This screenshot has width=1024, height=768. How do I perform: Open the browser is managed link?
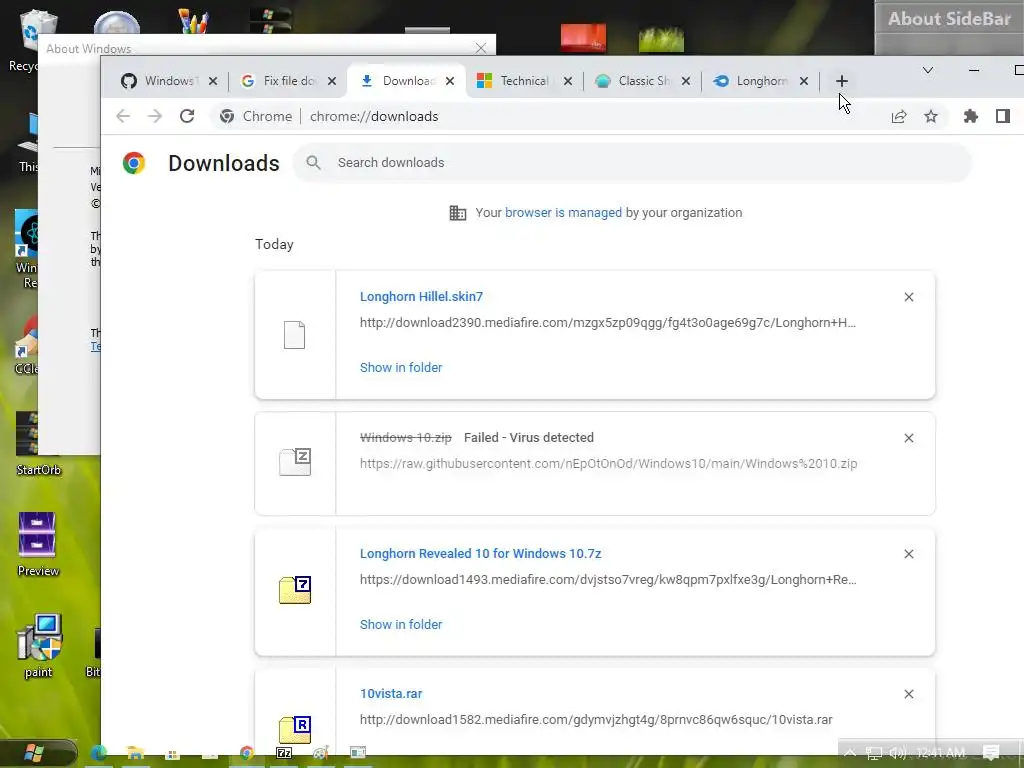coord(563,213)
